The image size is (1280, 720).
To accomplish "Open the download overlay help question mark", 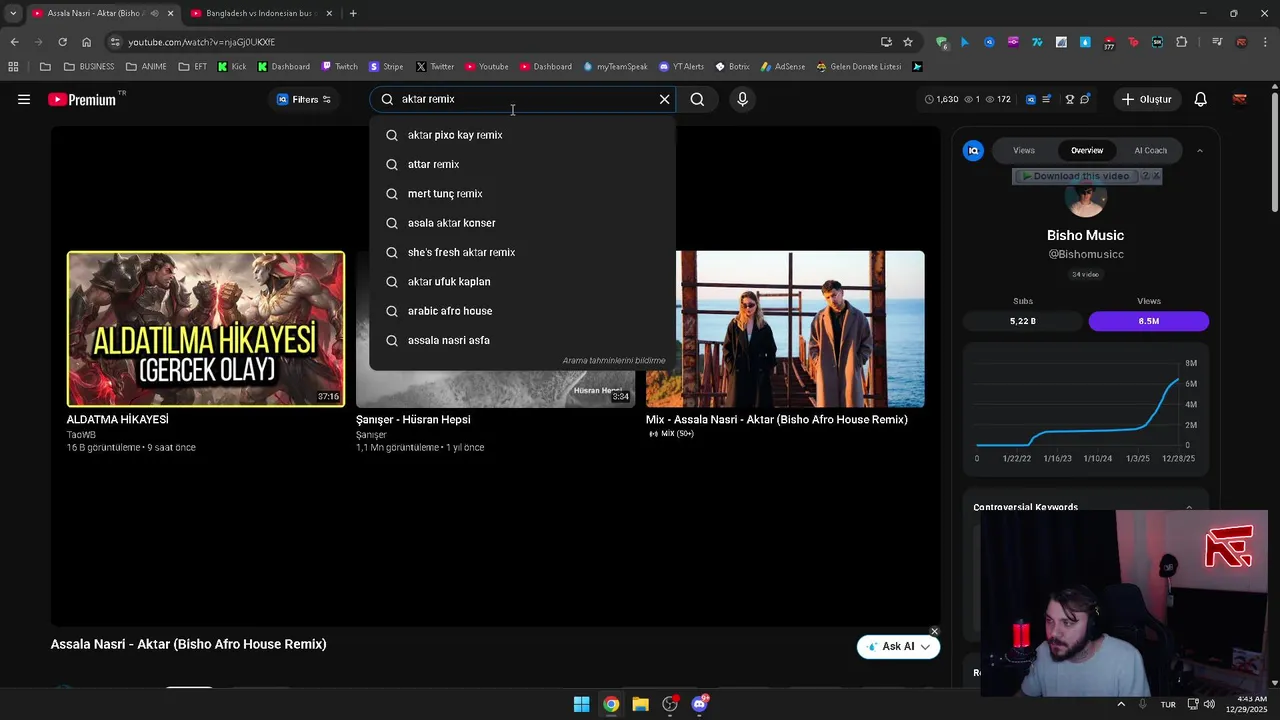I will 1145,176.
